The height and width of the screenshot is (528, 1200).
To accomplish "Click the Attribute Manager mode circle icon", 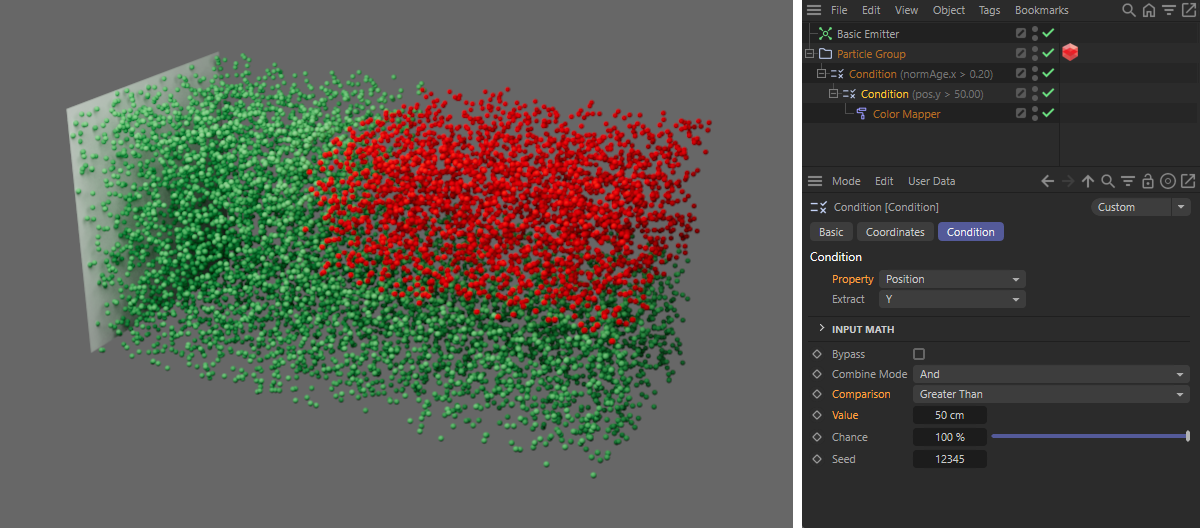I will pyautogui.click(x=1168, y=181).
